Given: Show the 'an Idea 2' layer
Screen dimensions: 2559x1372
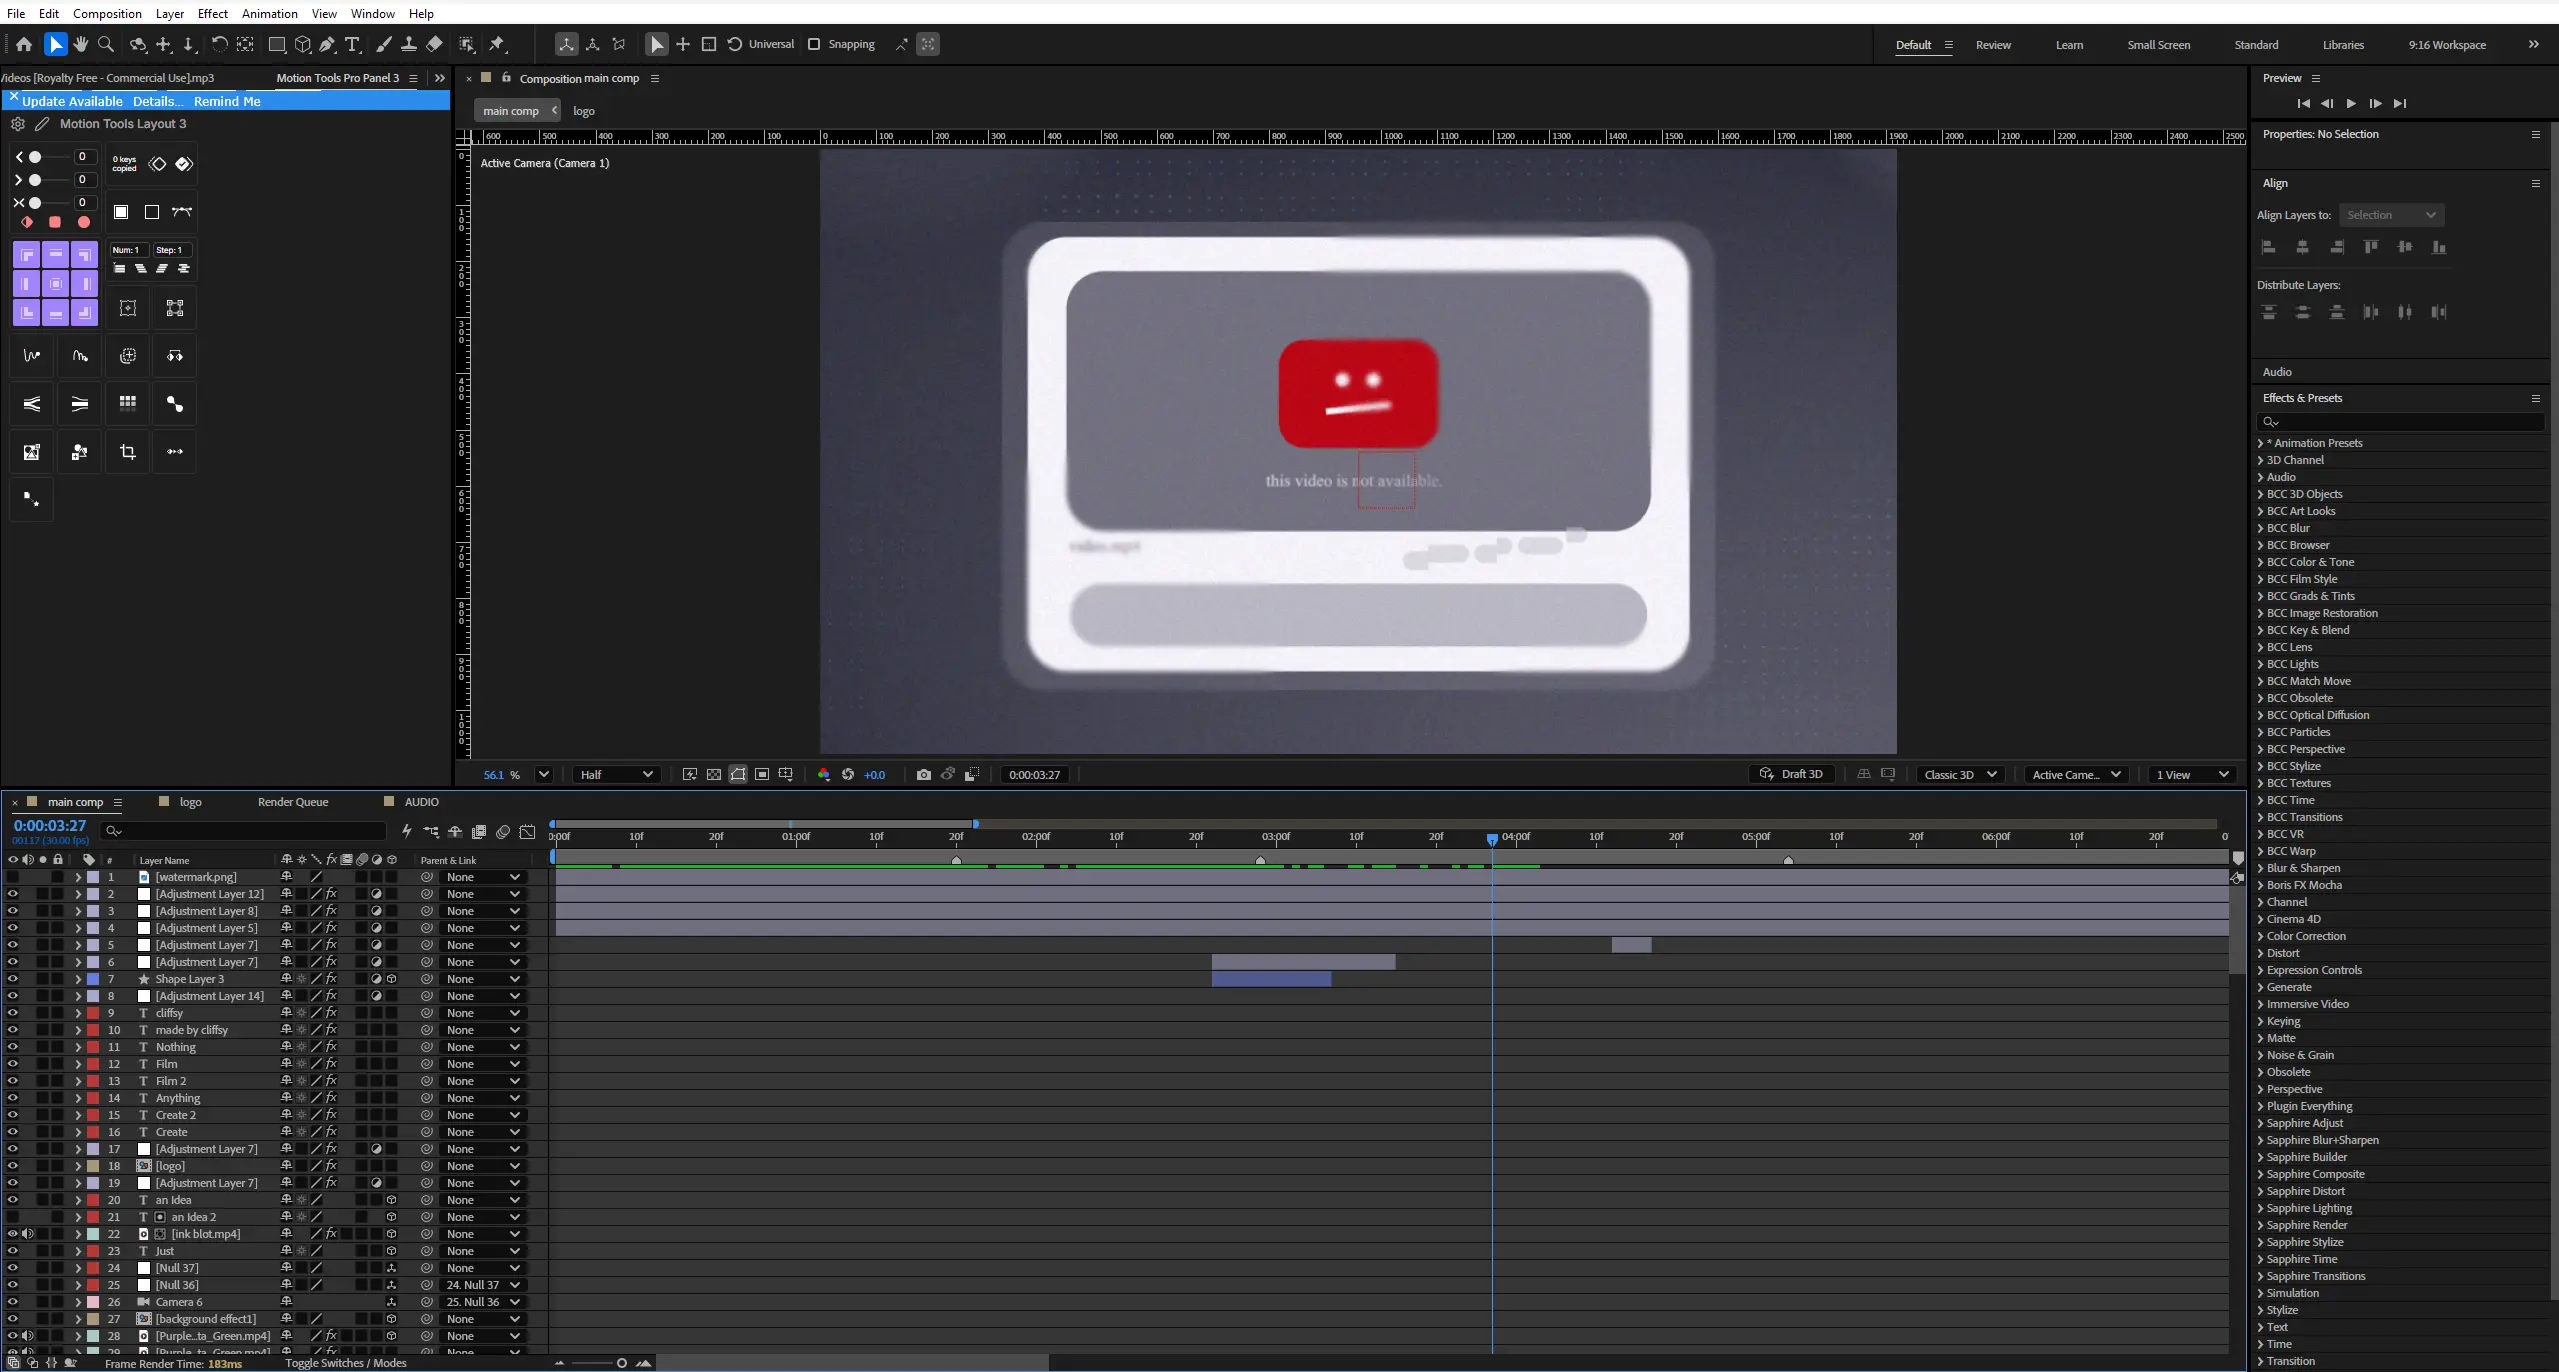Looking at the screenshot, I should pyautogui.click(x=13, y=1217).
